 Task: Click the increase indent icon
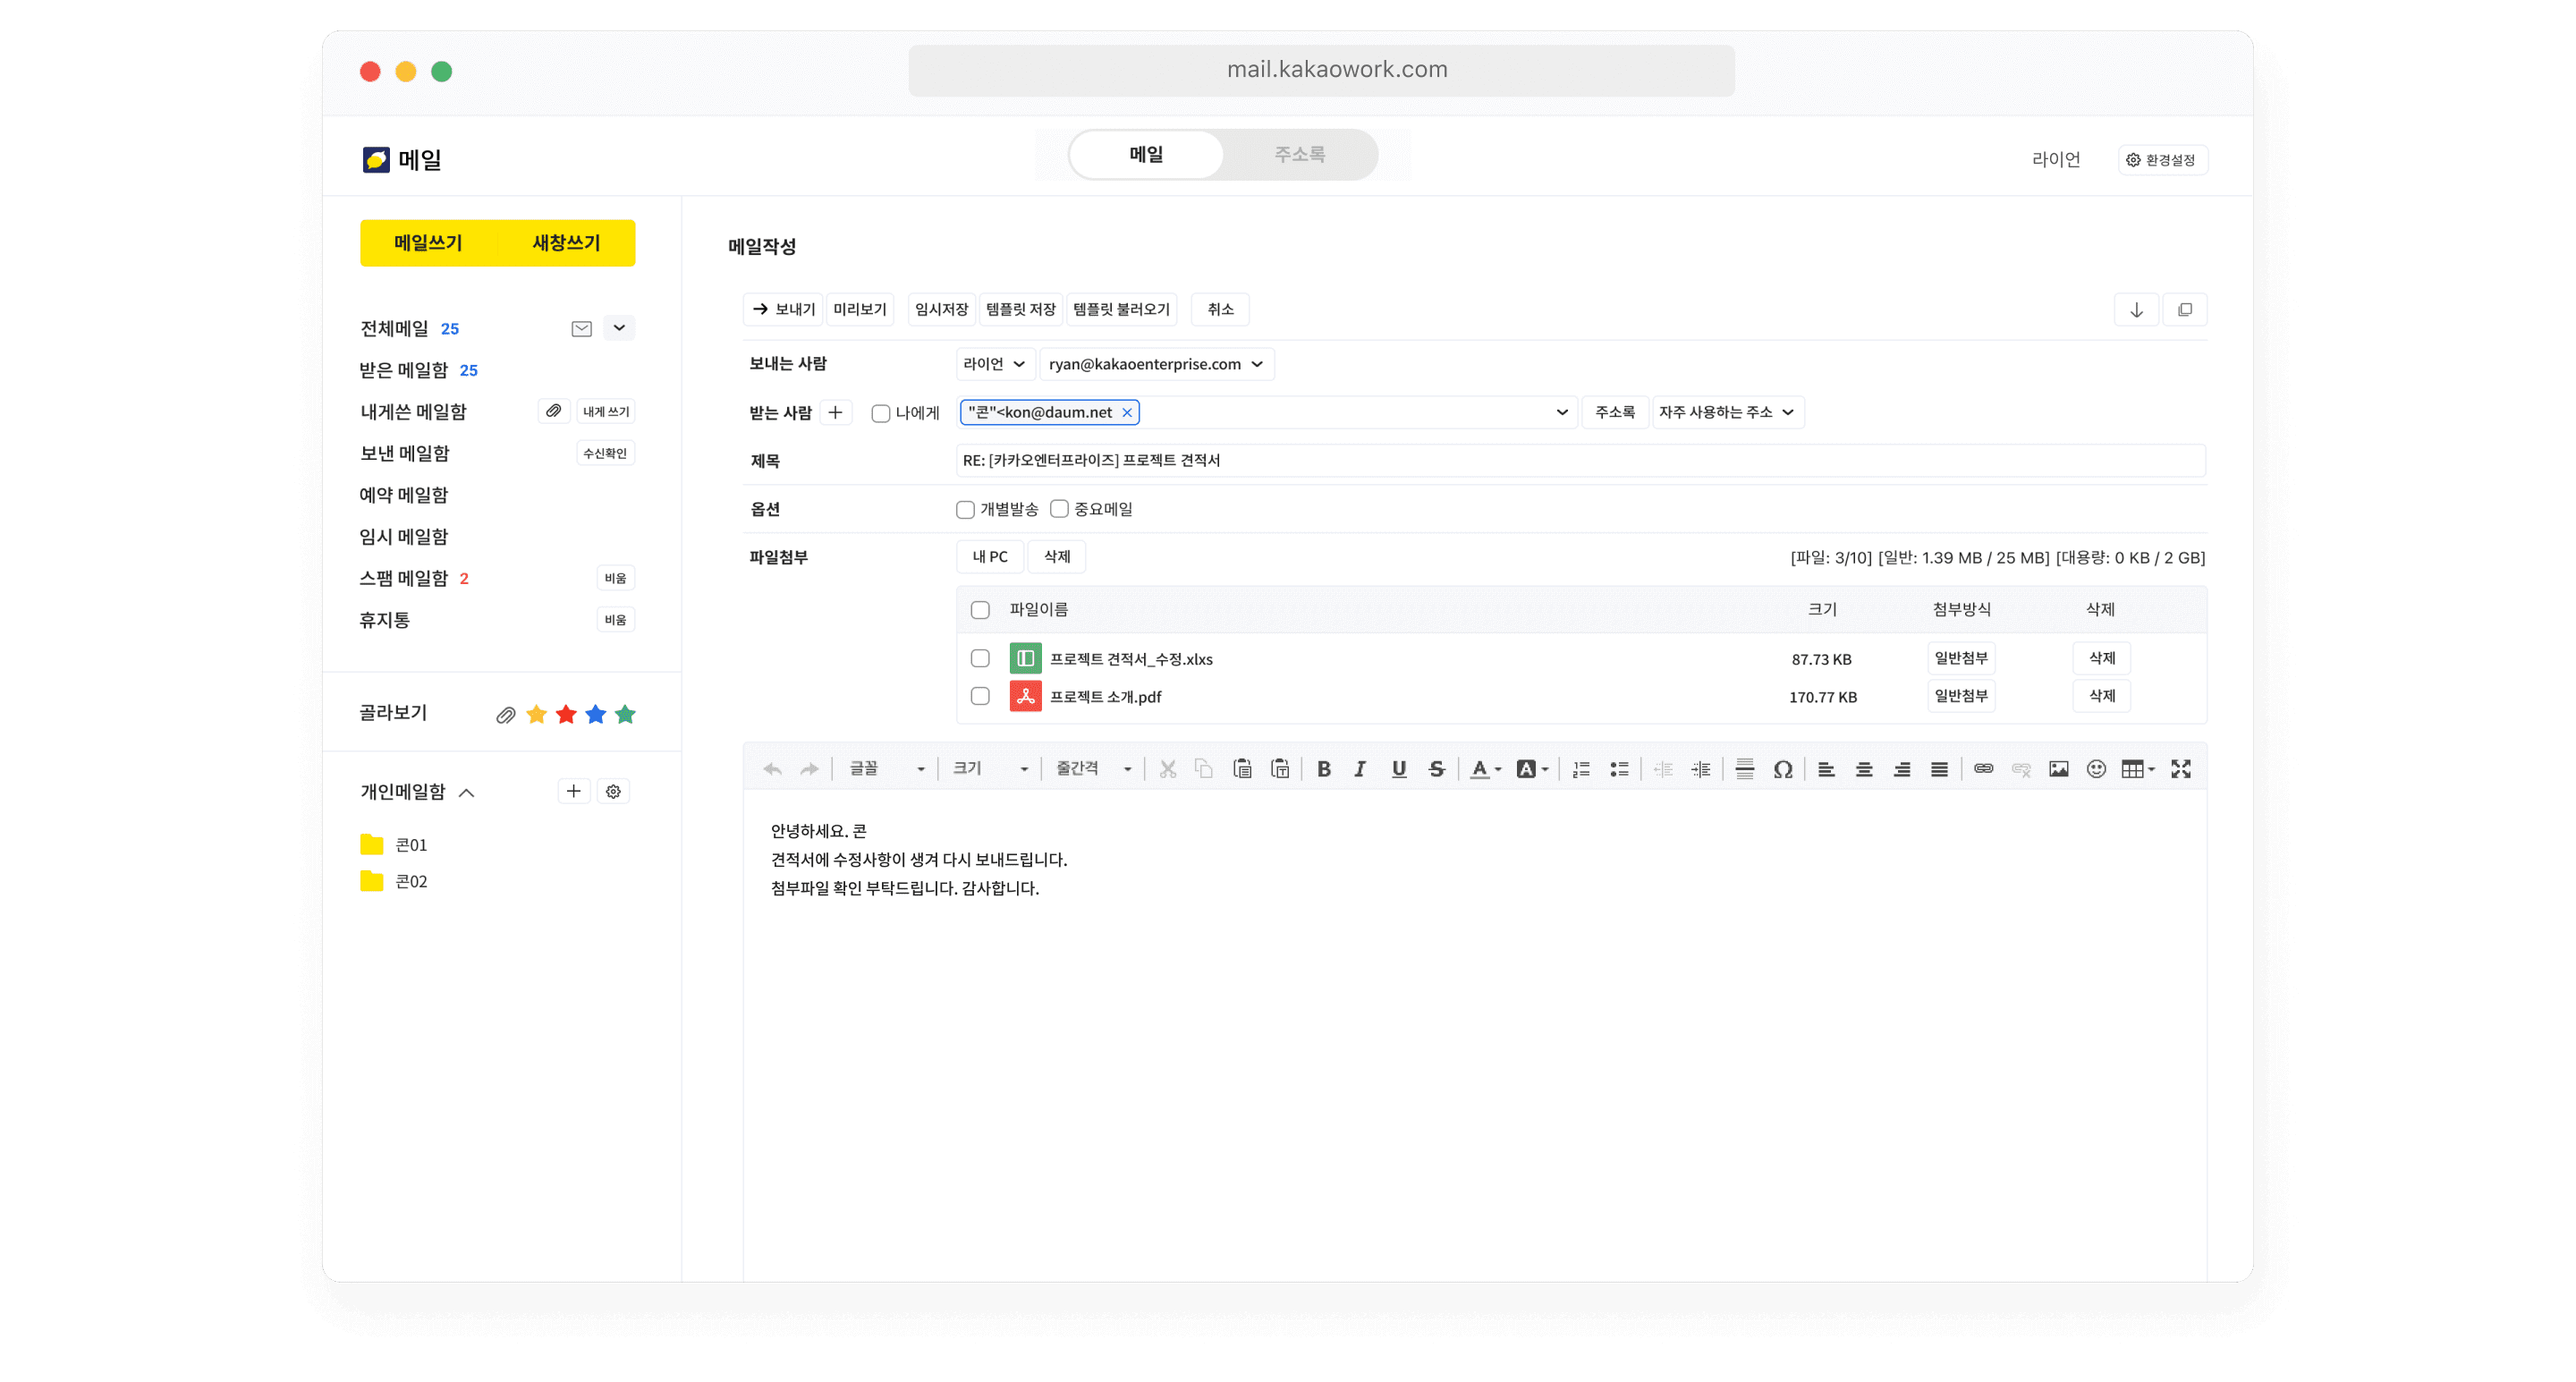[1700, 769]
